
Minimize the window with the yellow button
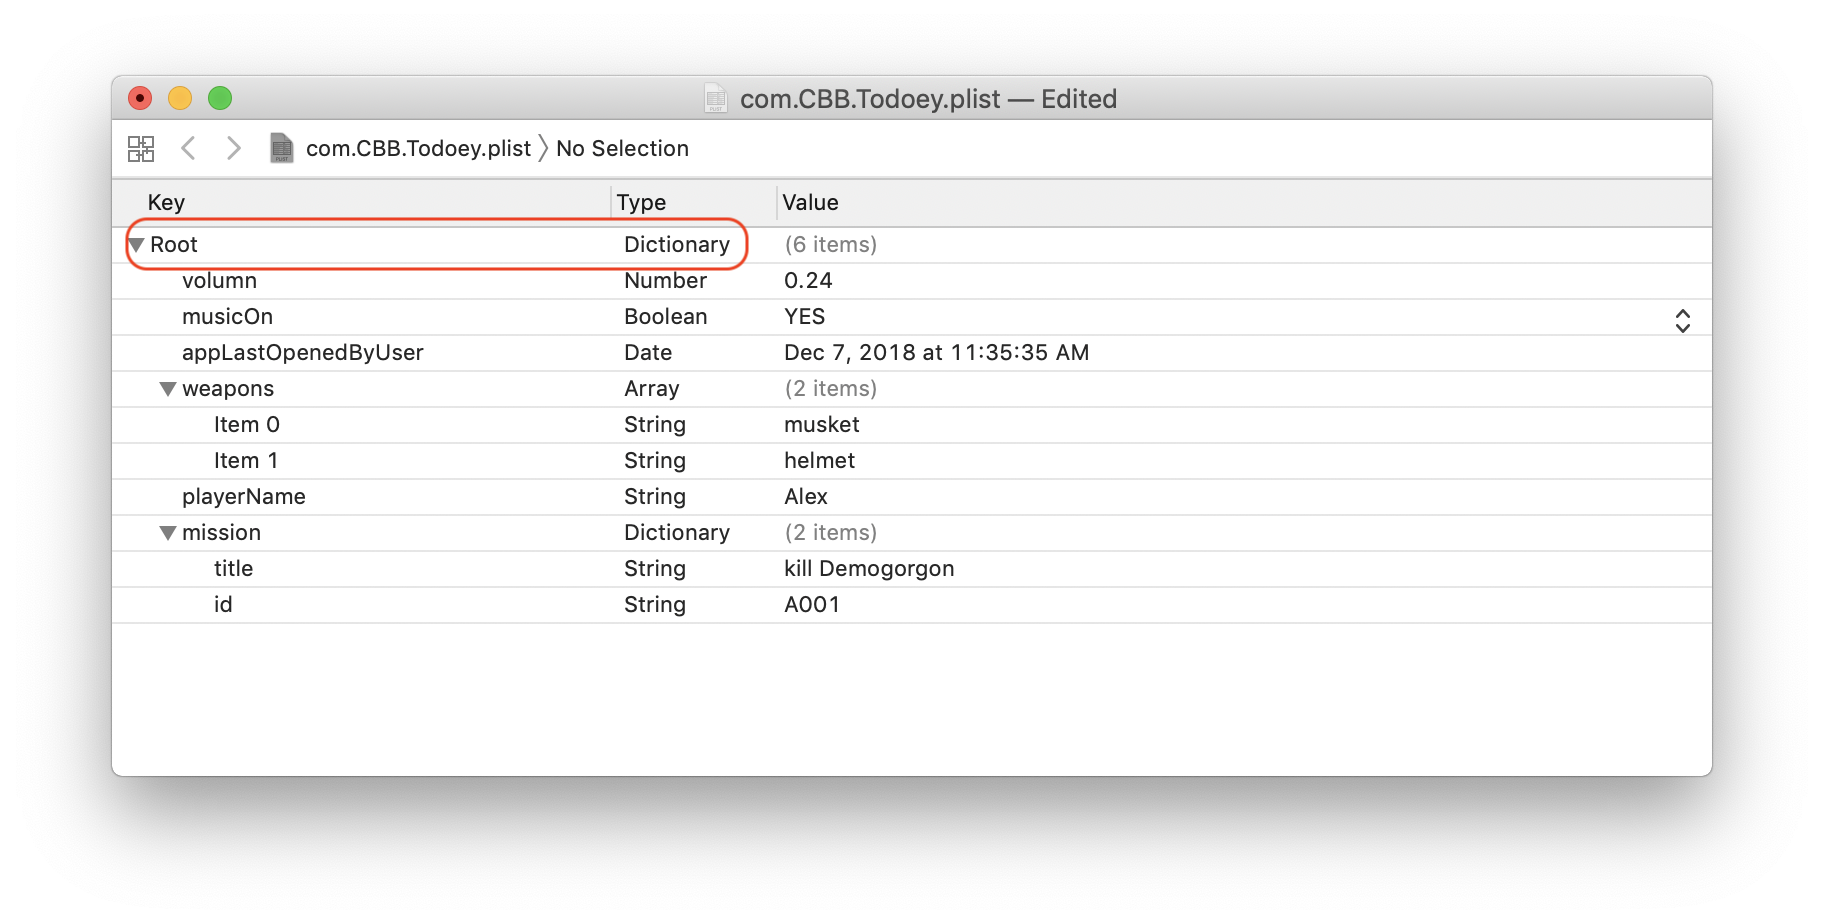180,98
